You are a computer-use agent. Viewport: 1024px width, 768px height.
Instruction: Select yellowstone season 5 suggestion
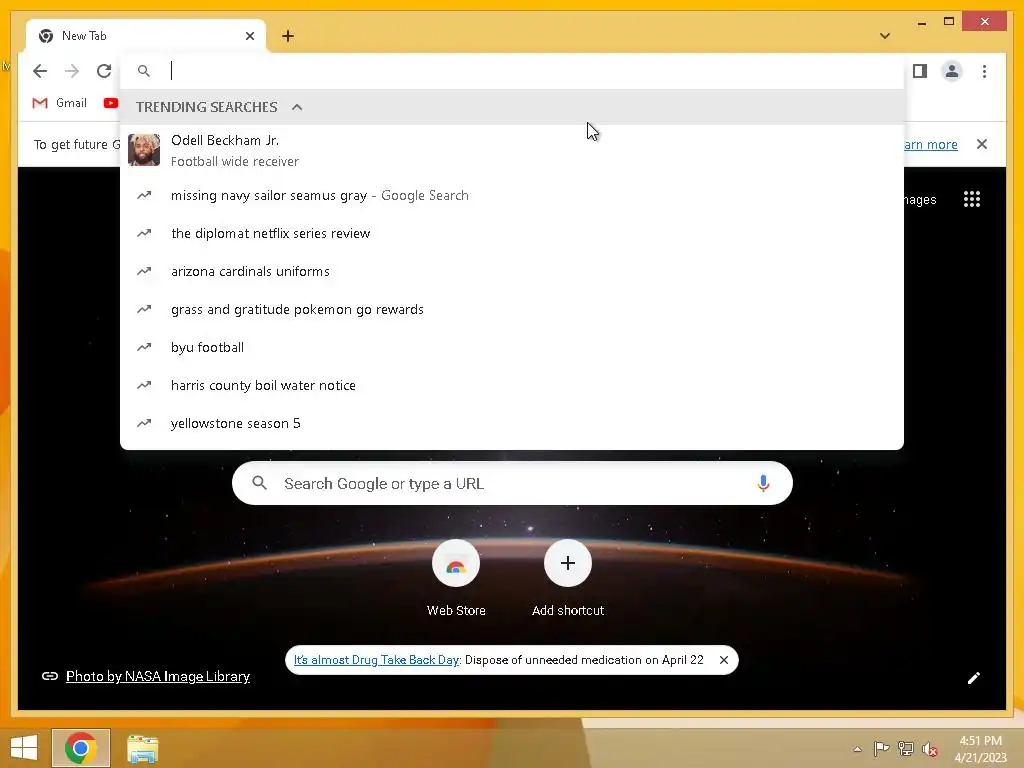point(512,423)
